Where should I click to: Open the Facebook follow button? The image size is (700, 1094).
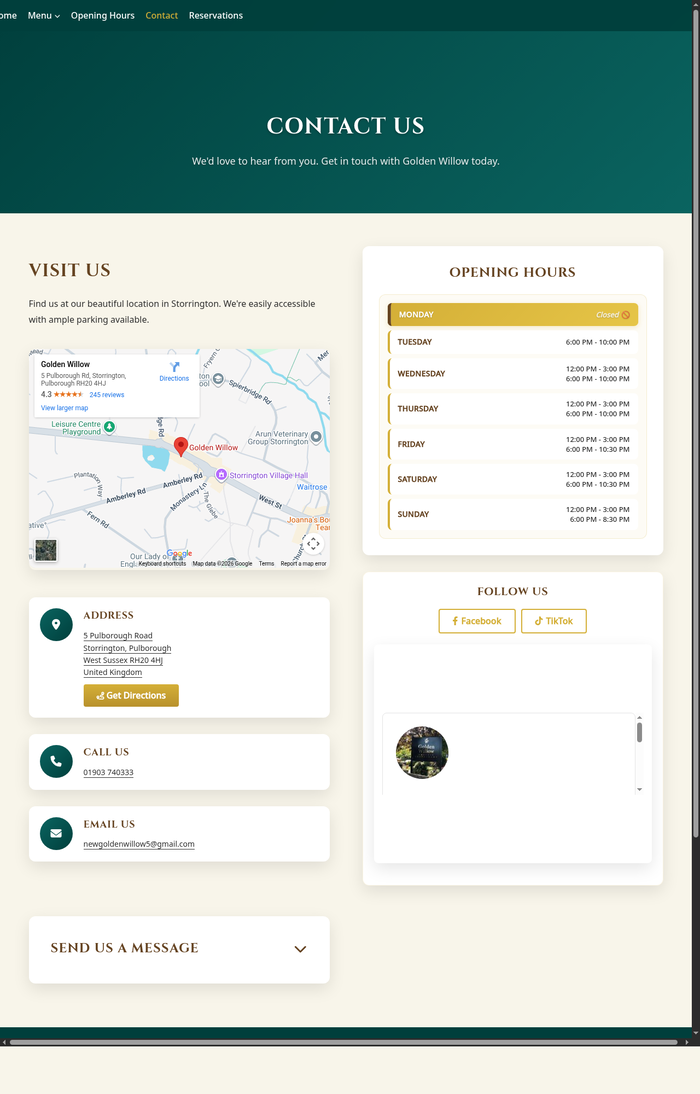[x=477, y=621]
